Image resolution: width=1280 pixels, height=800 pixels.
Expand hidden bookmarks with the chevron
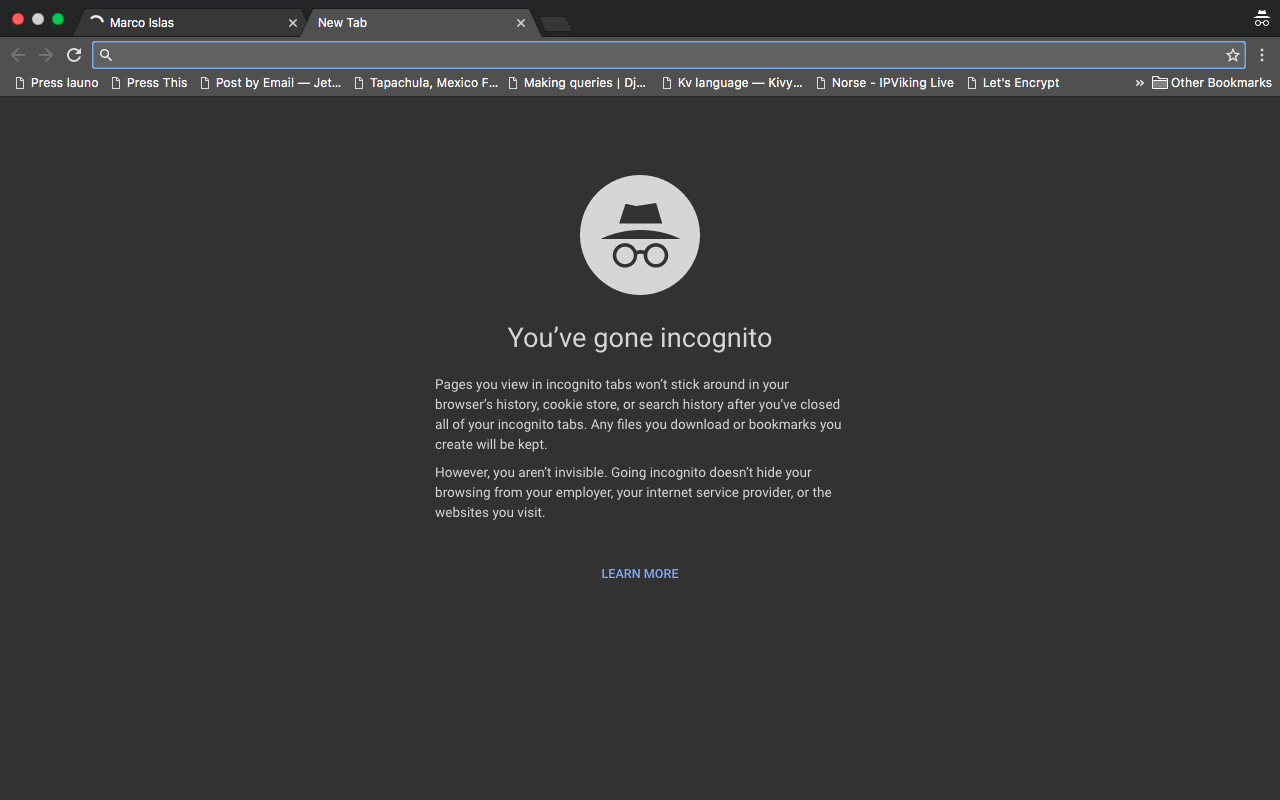pyautogui.click(x=1139, y=83)
